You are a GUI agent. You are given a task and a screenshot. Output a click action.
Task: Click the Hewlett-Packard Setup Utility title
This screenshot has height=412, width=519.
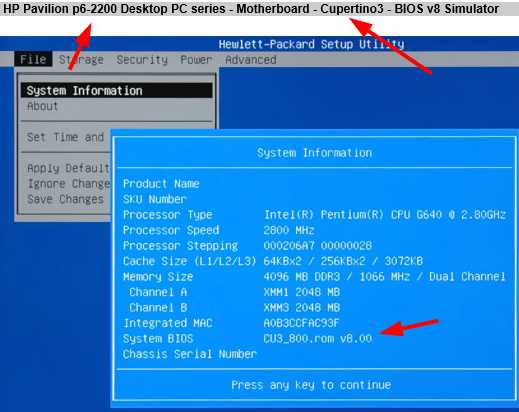coord(311,44)
